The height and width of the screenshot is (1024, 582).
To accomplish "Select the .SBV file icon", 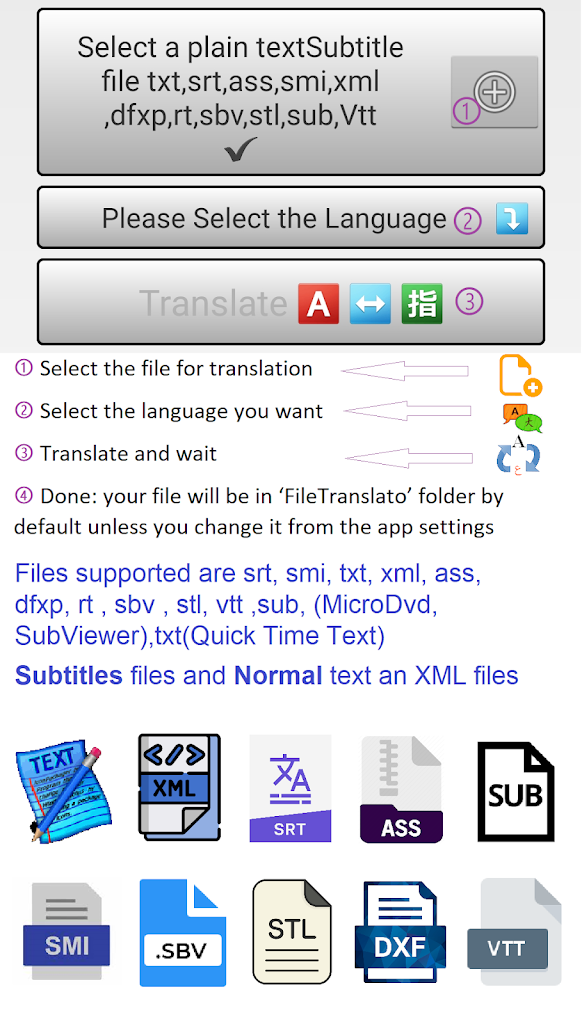I will click(182, 932).
